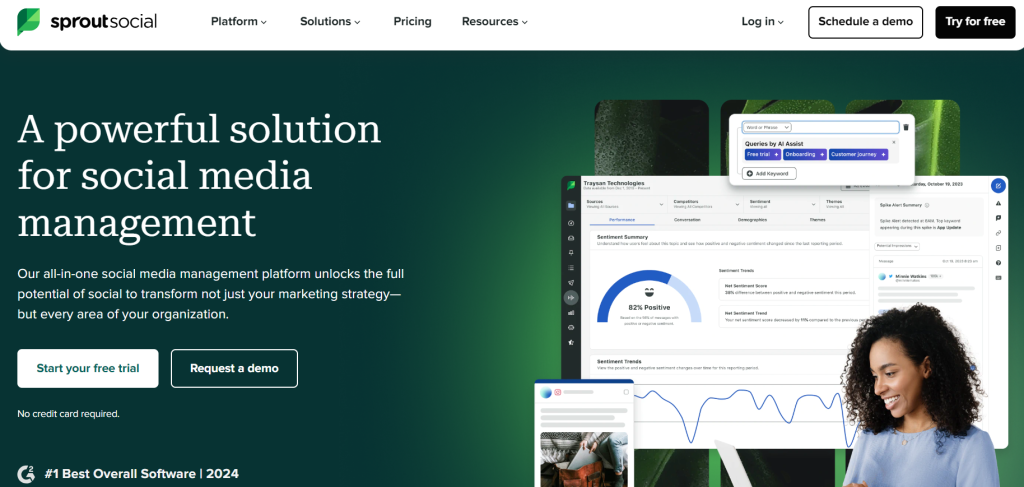Dismiss the Queries by AI Assist panel
Viewport: 1024px width, 487px height.
click(894, 142)
